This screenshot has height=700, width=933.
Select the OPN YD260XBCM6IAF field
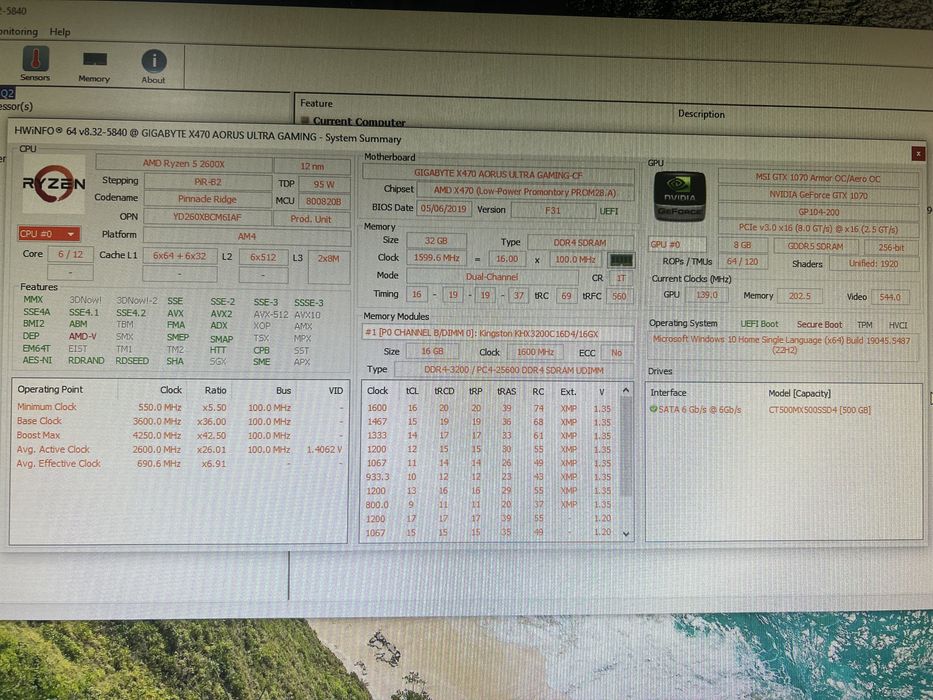207,217
